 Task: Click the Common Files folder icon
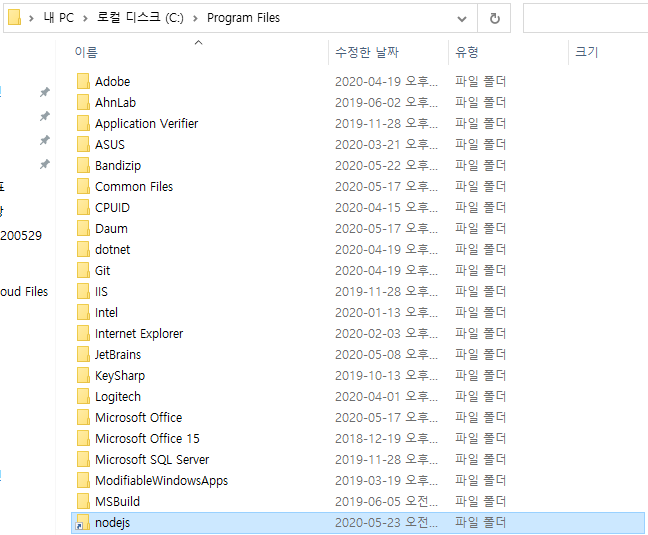coord(83,187)
